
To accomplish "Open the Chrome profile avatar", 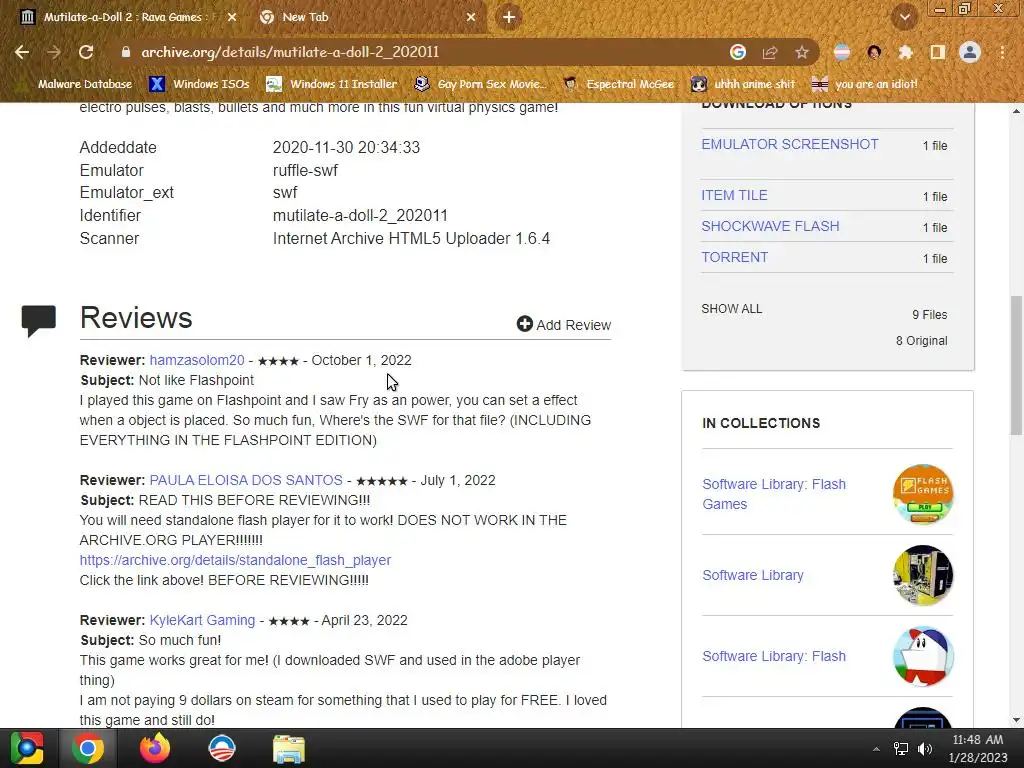I will (970, 52).
